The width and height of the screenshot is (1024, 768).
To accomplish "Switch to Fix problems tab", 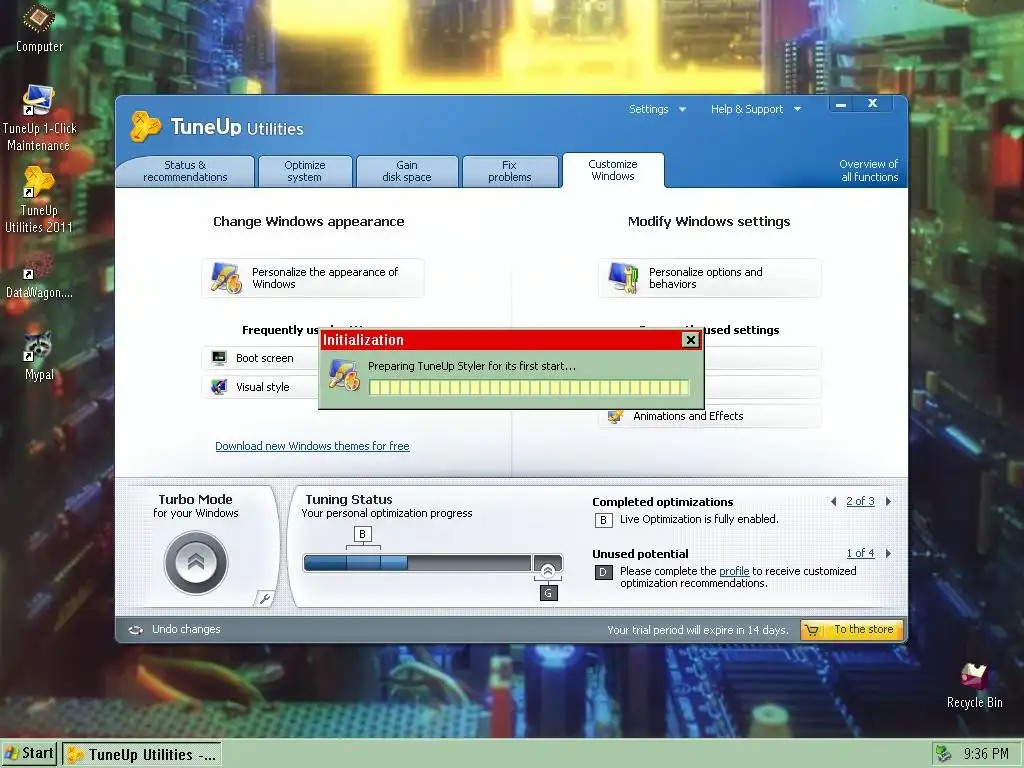I will point(509,171).
